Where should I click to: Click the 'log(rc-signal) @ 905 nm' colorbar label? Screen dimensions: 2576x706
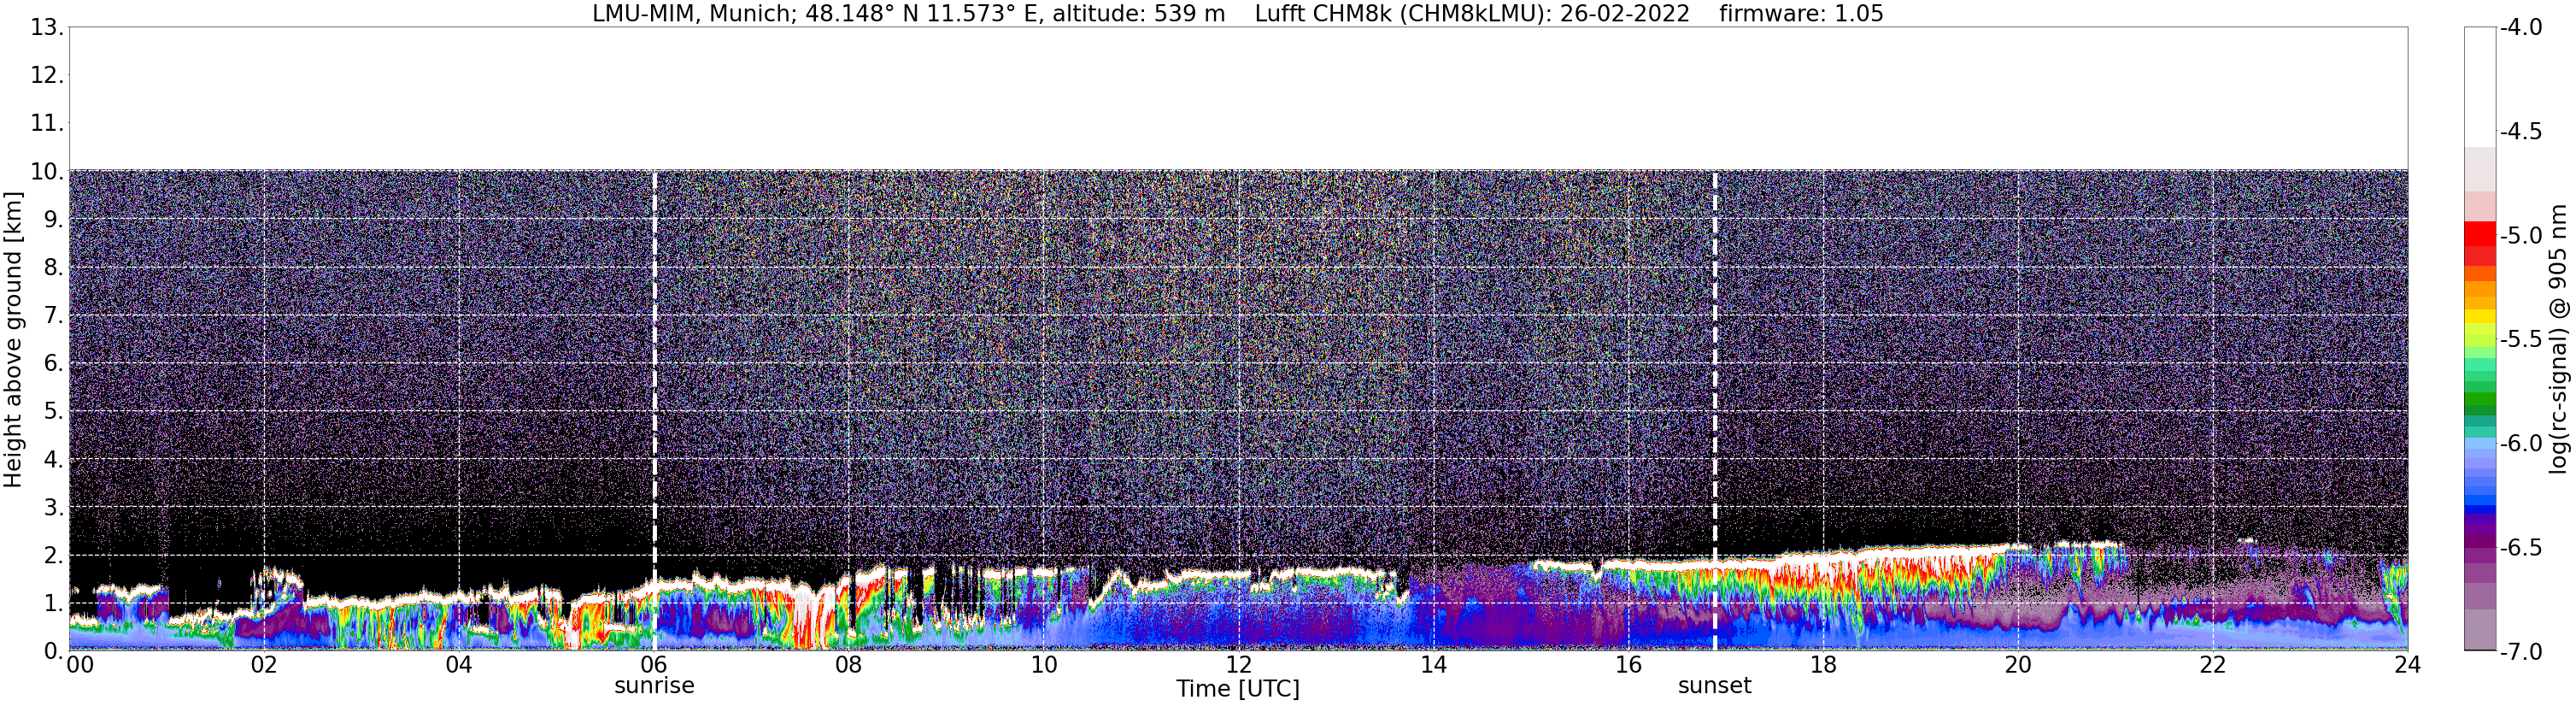tap(2558, 339)
